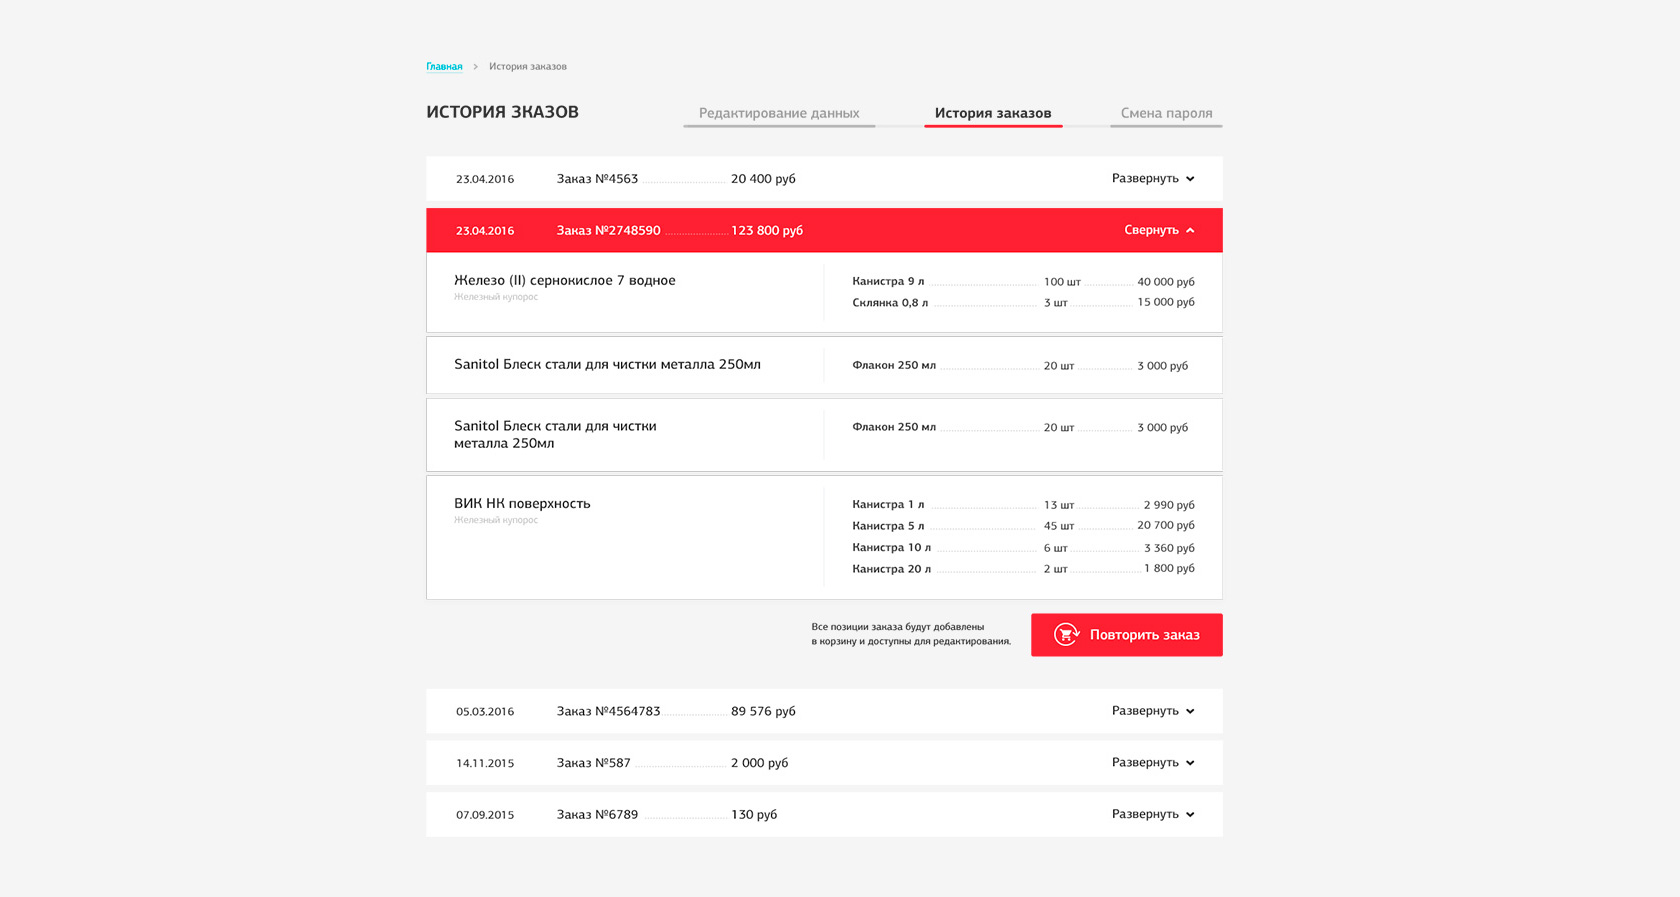Click the Канистра 5 л item
Image resolution: width=1680 pixels, height=897 pixels.
pos(888,526)
